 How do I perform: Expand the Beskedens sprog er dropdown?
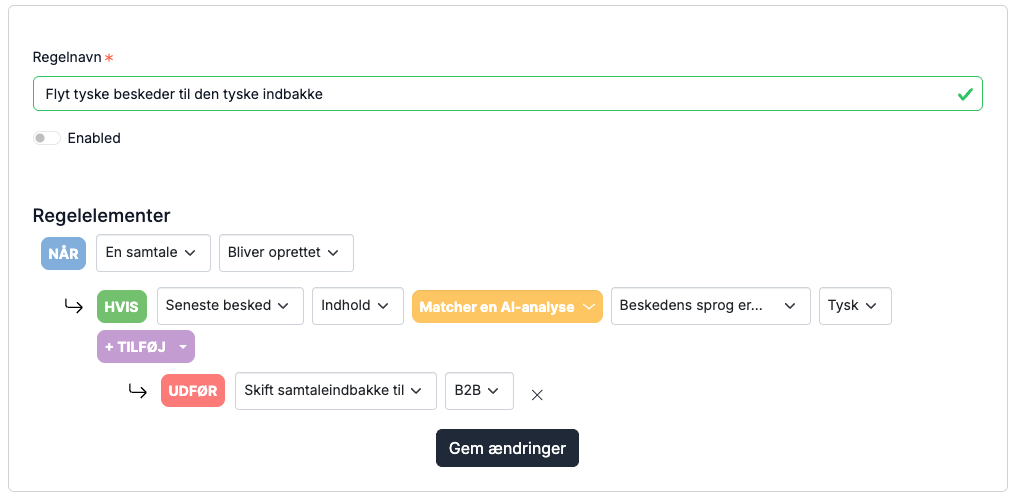point(711,306)
